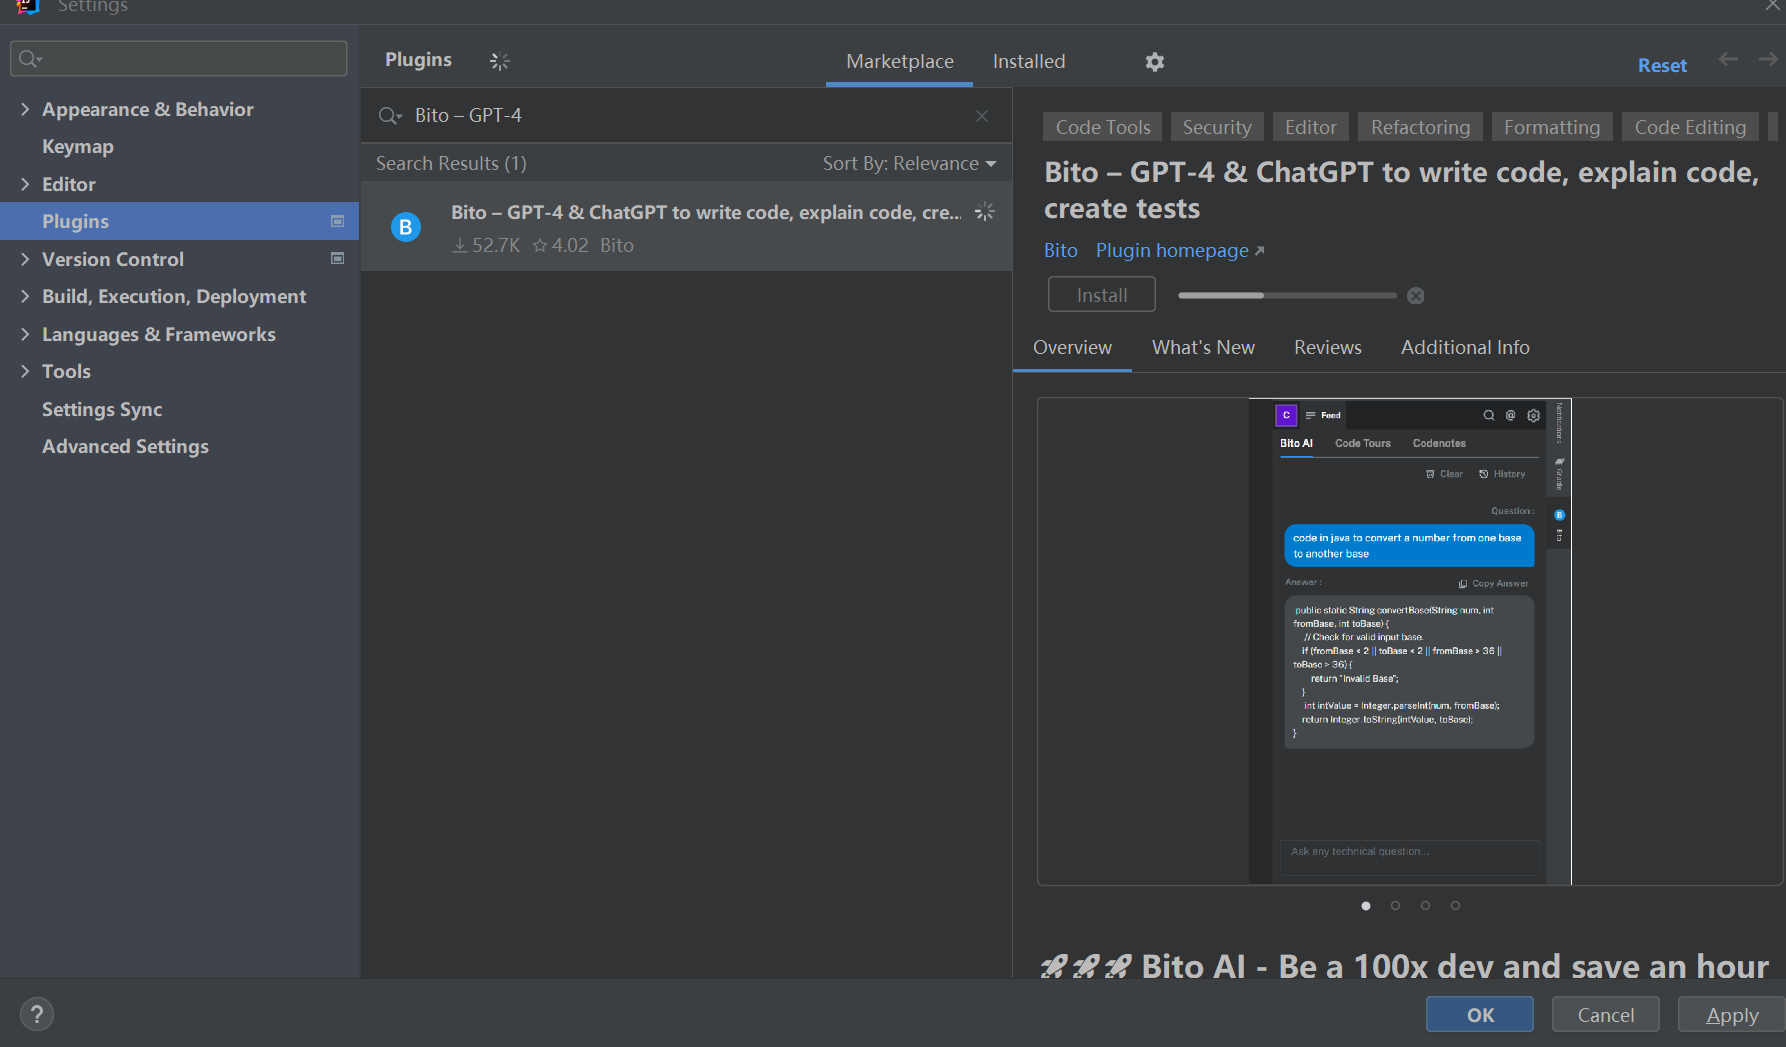The height and width of the screenshot is (1047, 1786).
Task: Click the Security tag
Action: click(1217, 127)
